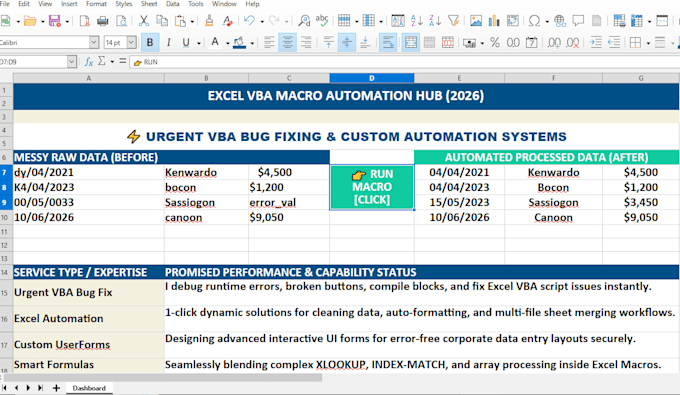Open the Undo history dropdown arrow
The height and width of the screenshot is (395, 680).
tap(262, 21)
